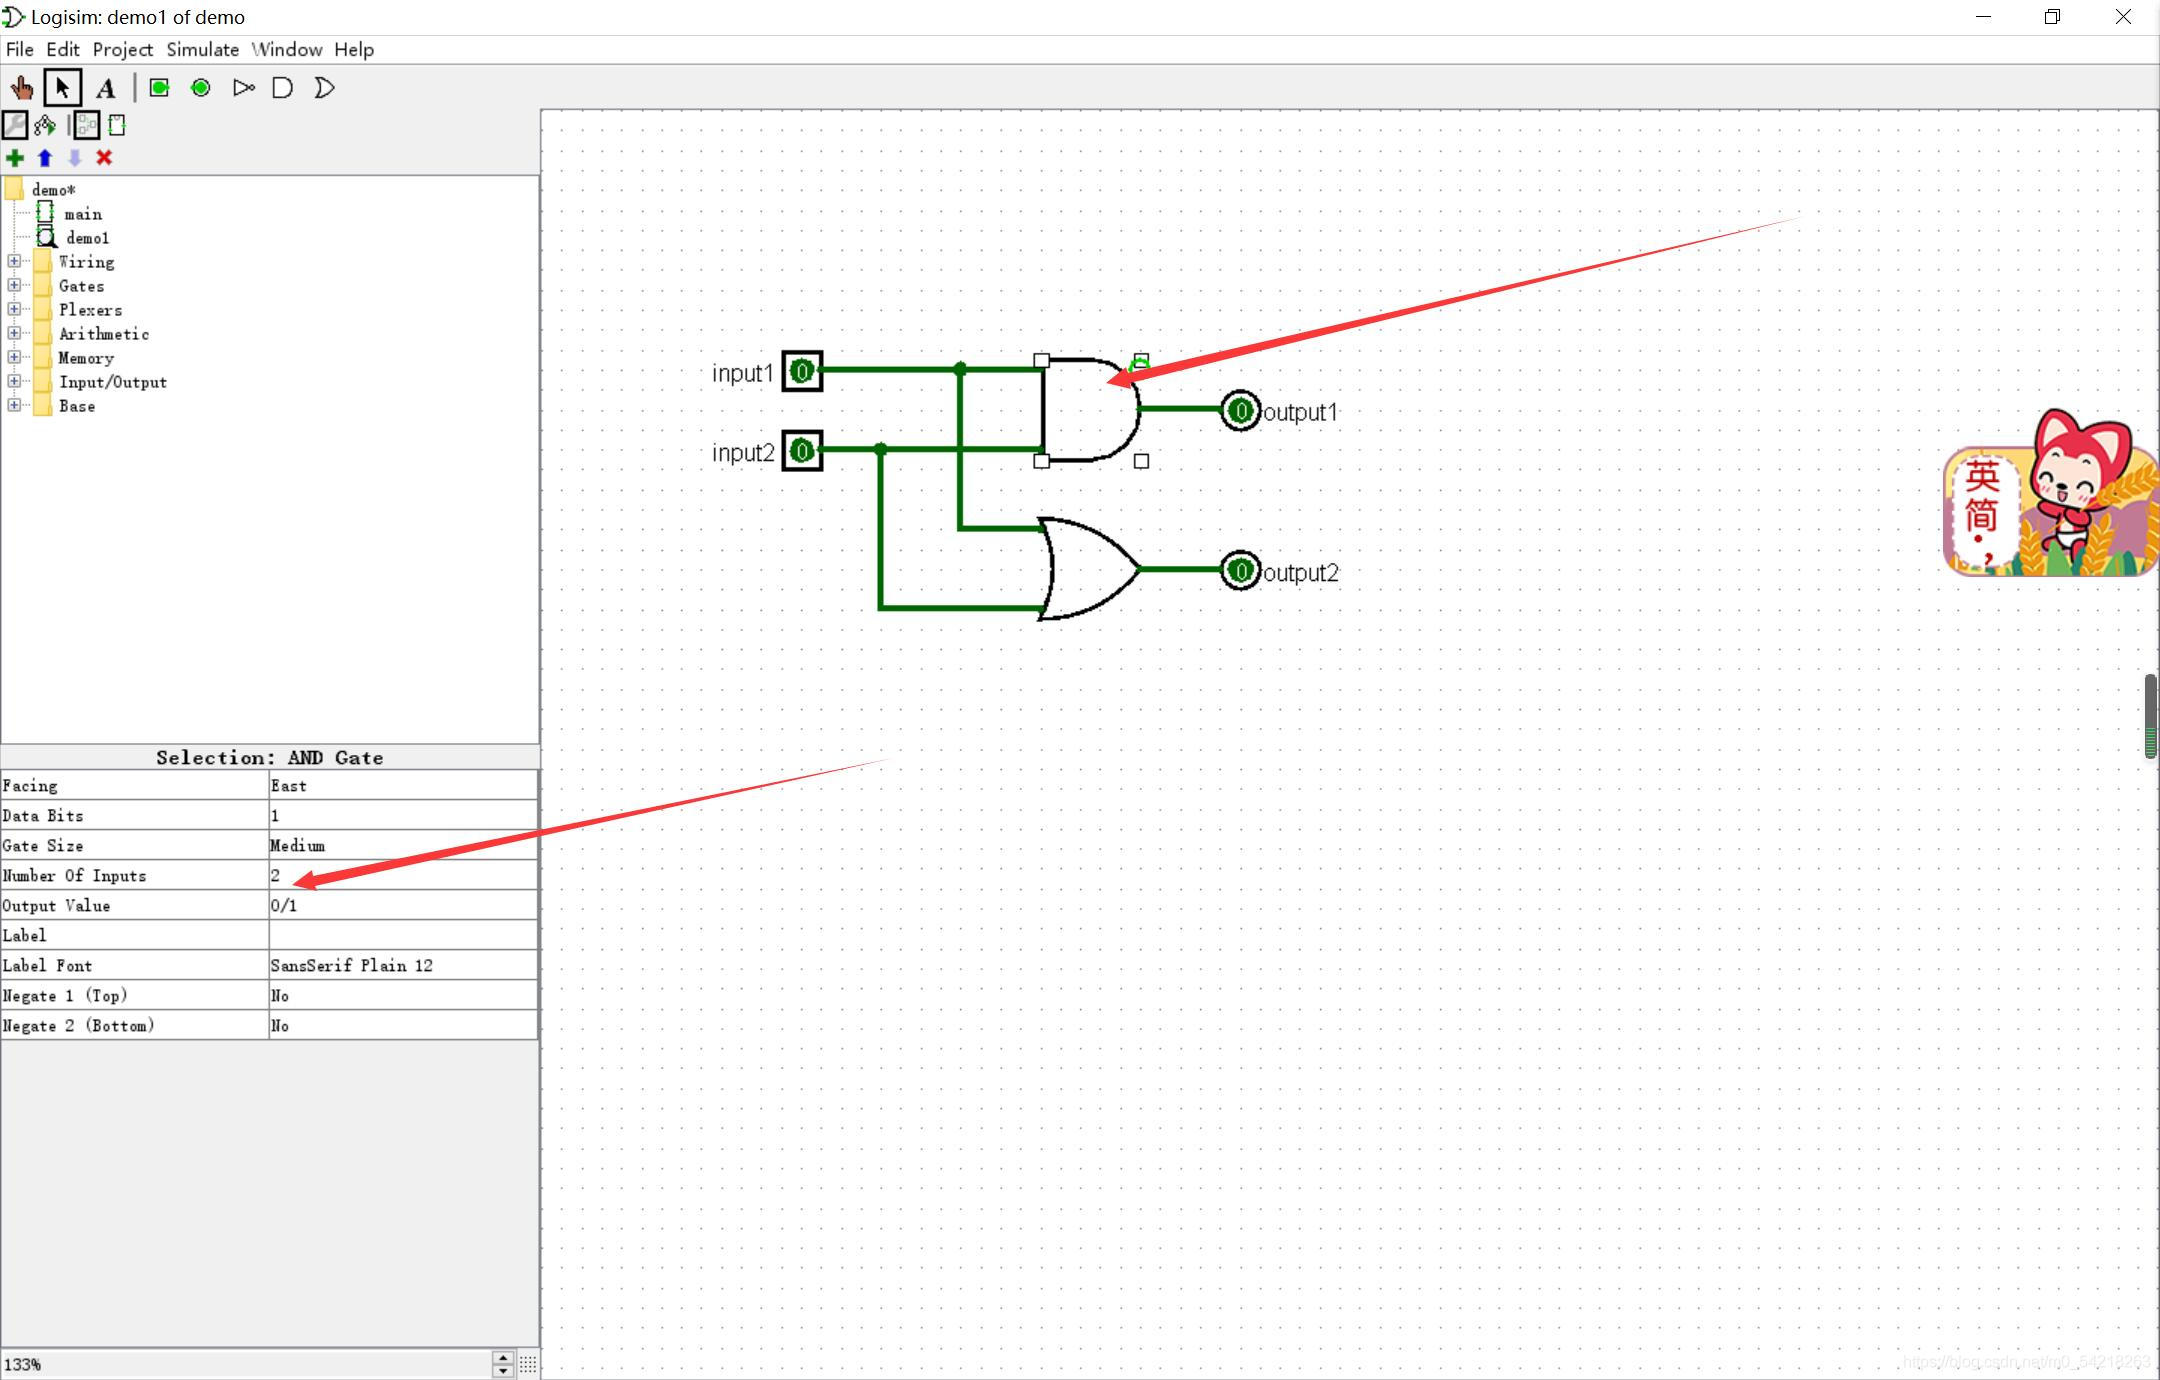Viewport: 2160px width, 1380px height.
Task: Toggle input2 pin value
Action: [x=802, y=452]
